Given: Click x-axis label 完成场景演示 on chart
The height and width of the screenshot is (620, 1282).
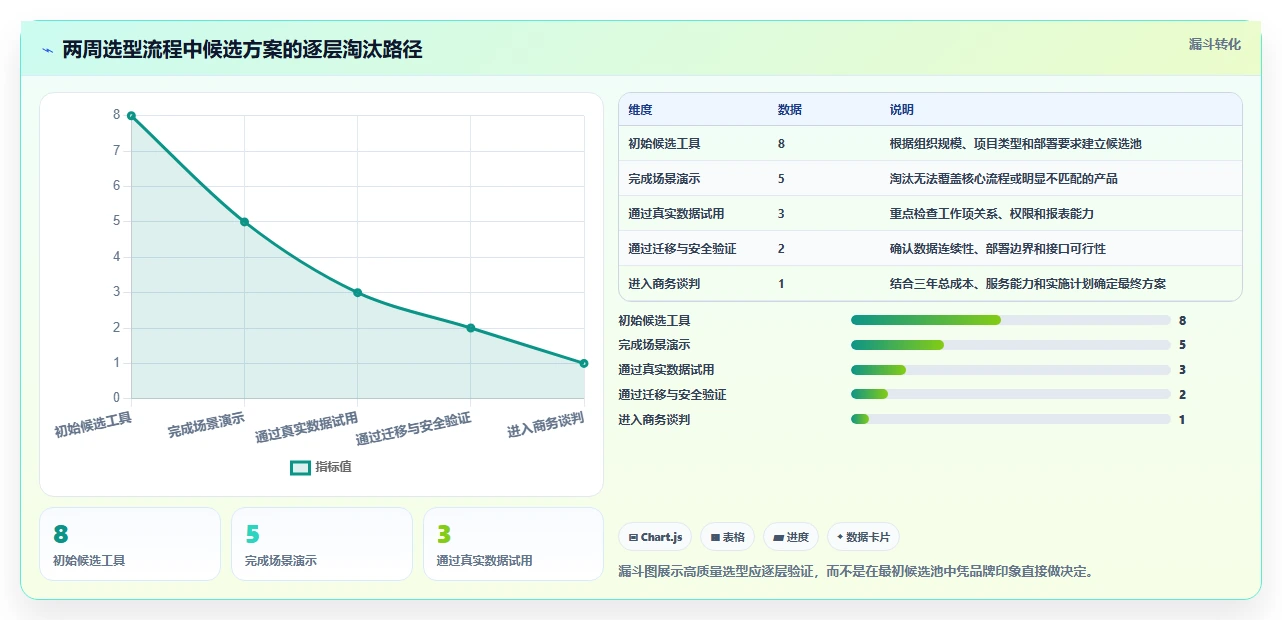Looking at the screenshot, I should pos(206,426).
